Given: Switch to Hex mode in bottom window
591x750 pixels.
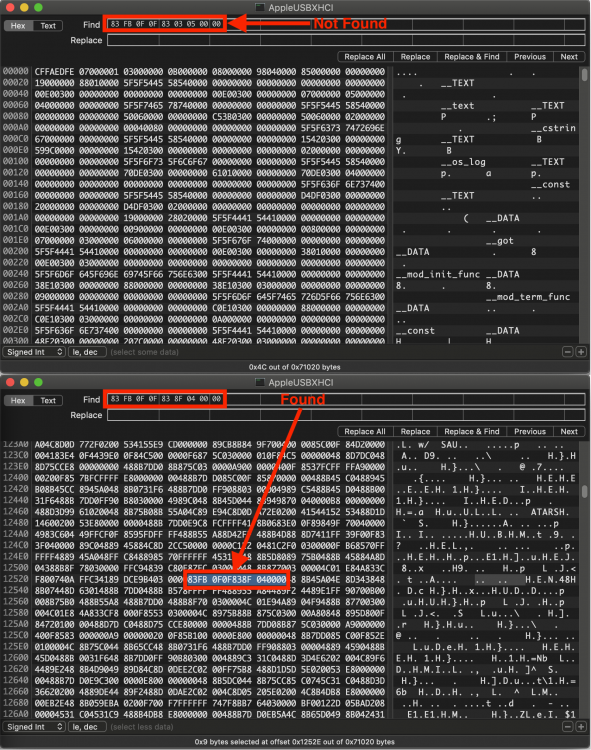Looking at the screenshot, I should [x=18, y=400].
